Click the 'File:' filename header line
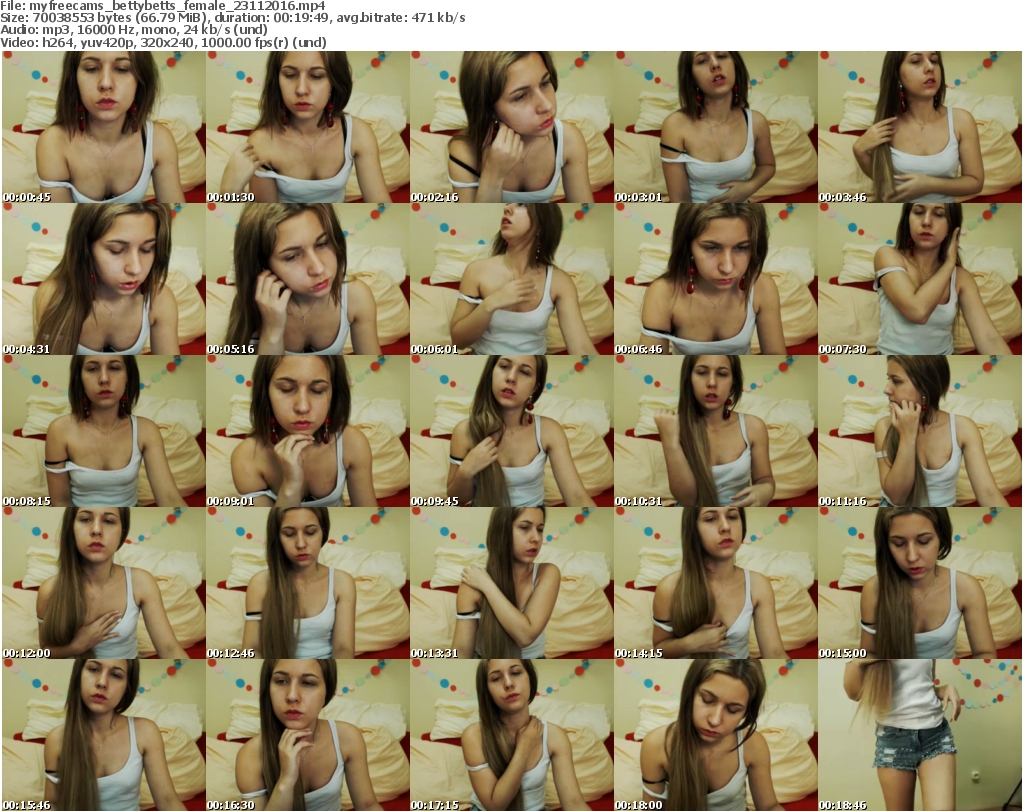Screen dimensions: 1024x811 click(163, 6)
